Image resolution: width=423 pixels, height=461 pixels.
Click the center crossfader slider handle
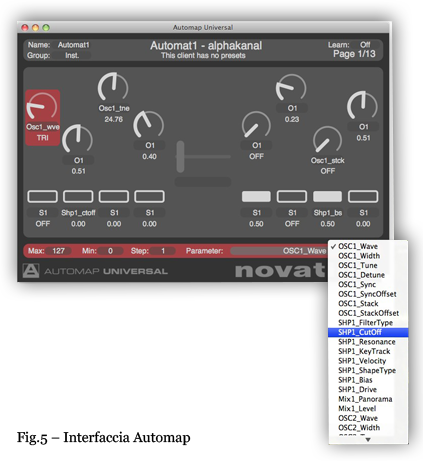[x=180, y=157]
